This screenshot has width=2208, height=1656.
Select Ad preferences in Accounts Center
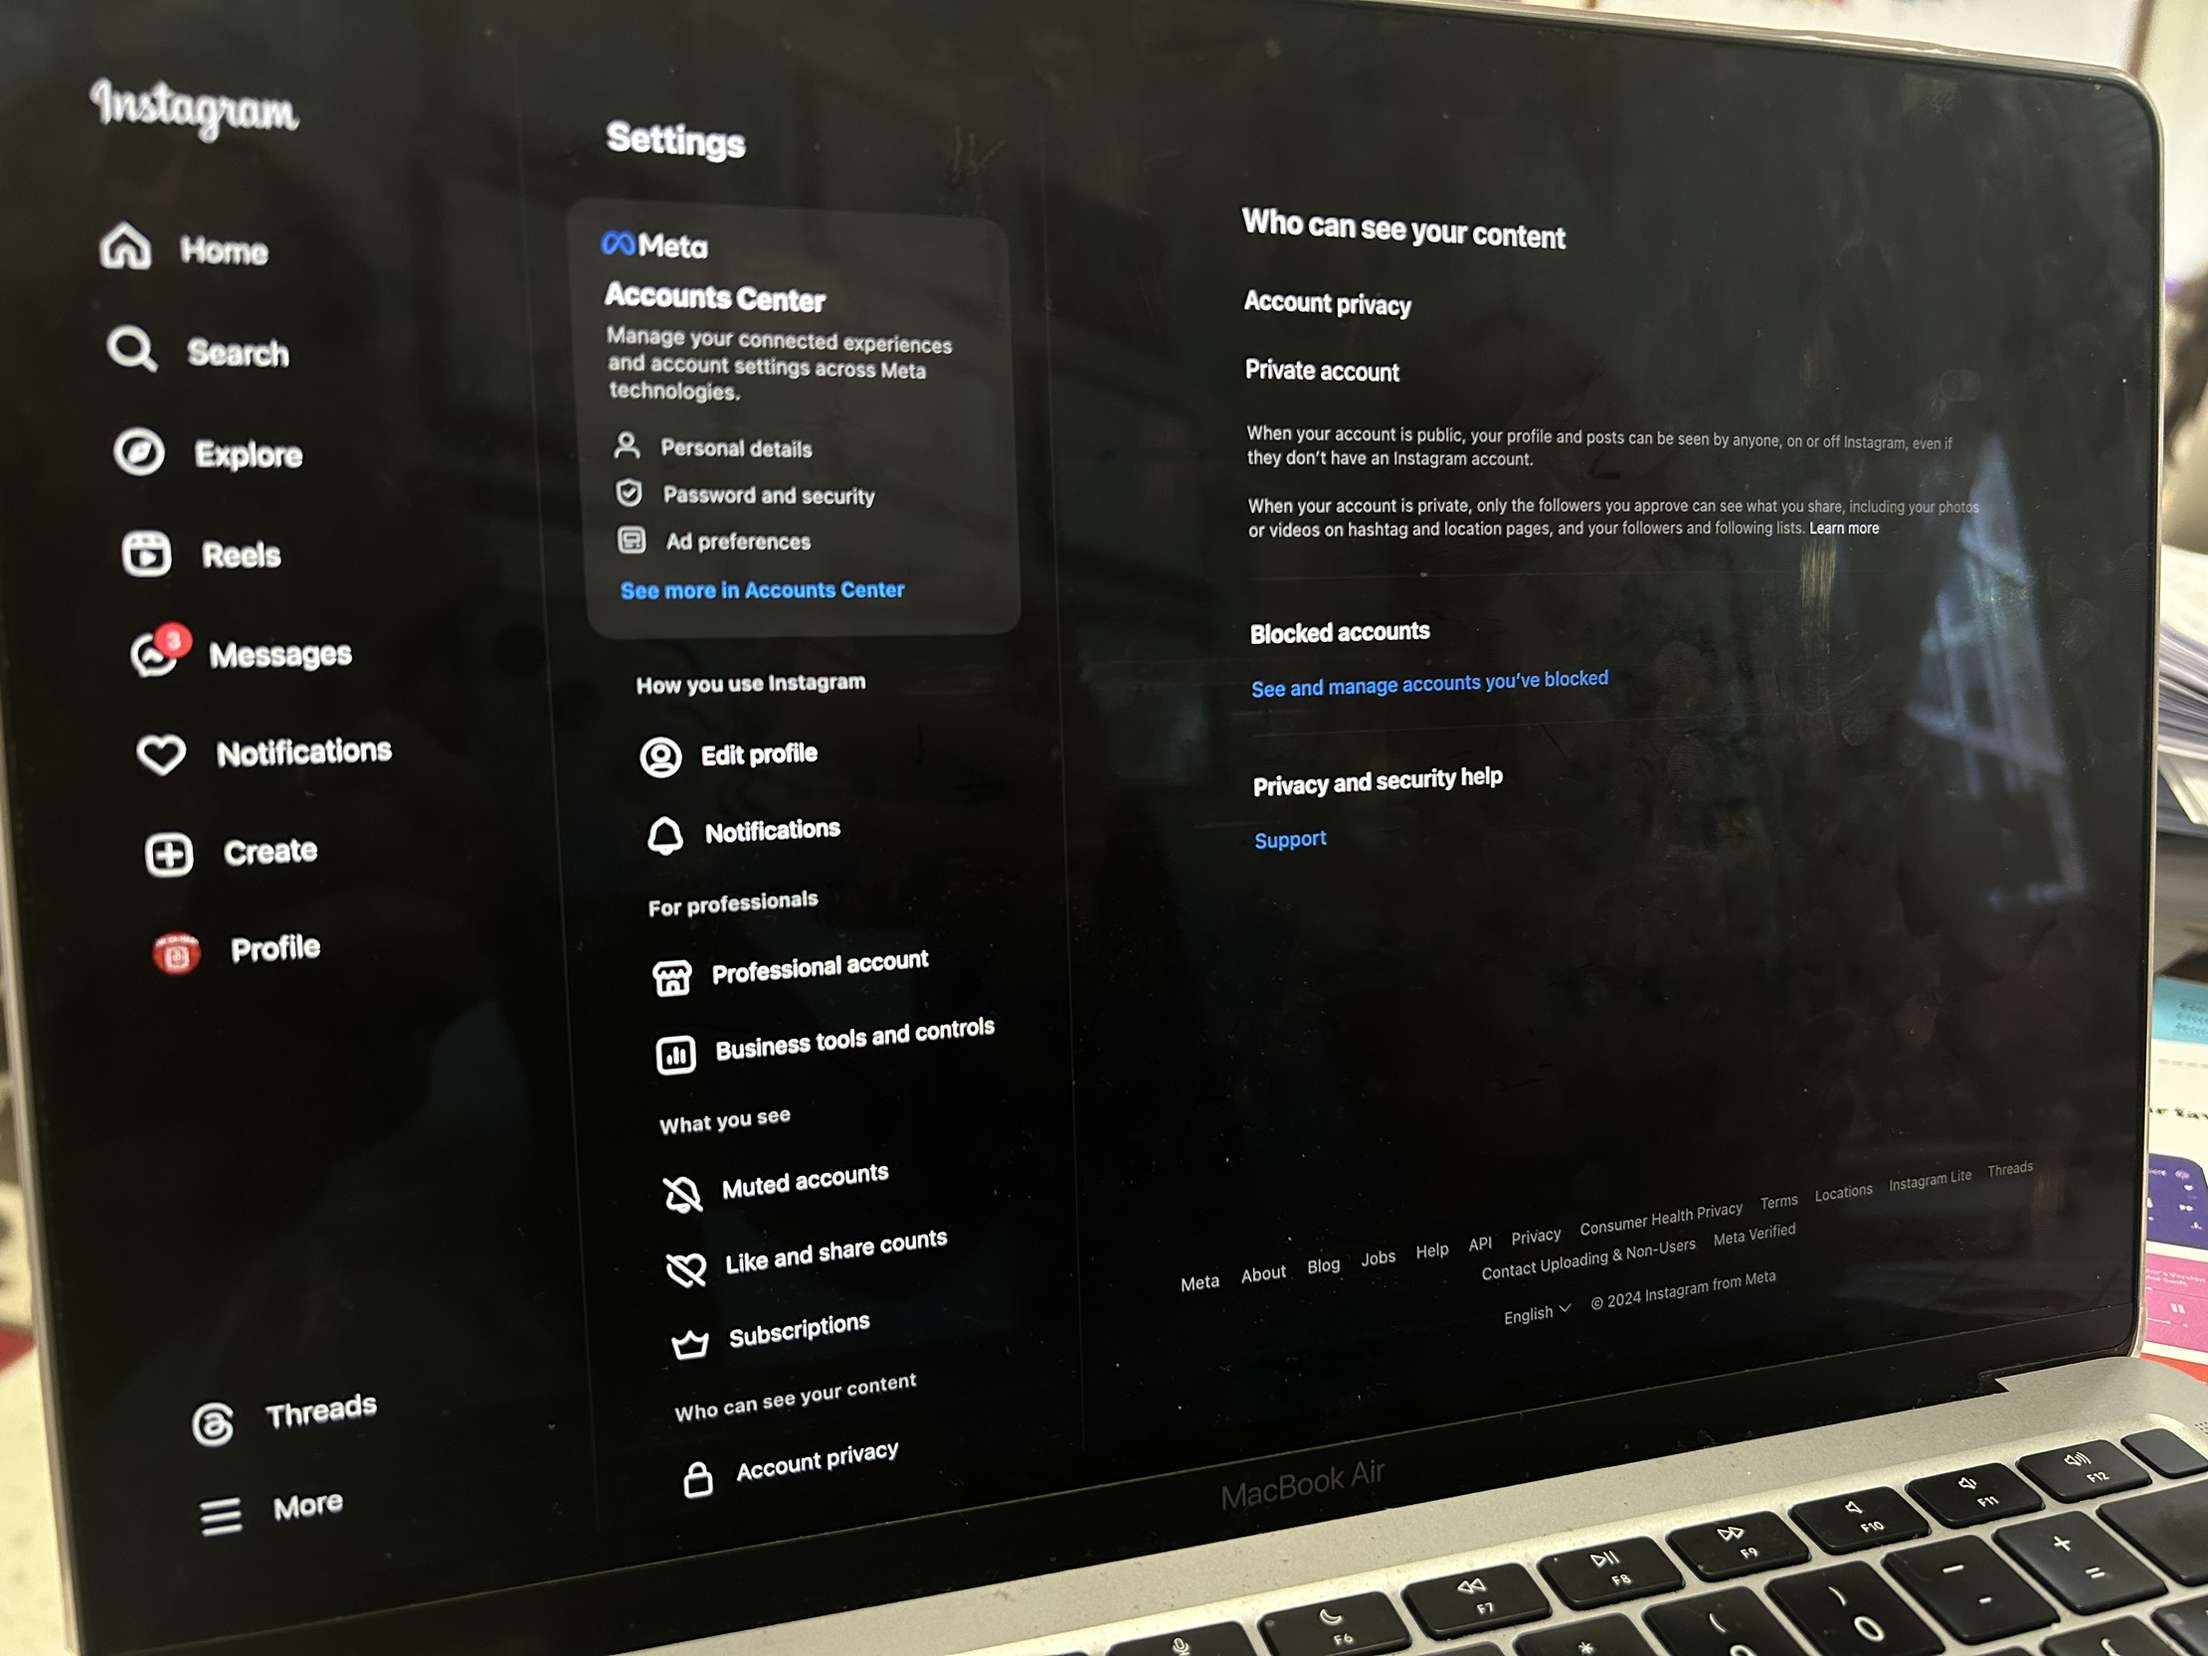pos(735,543)
